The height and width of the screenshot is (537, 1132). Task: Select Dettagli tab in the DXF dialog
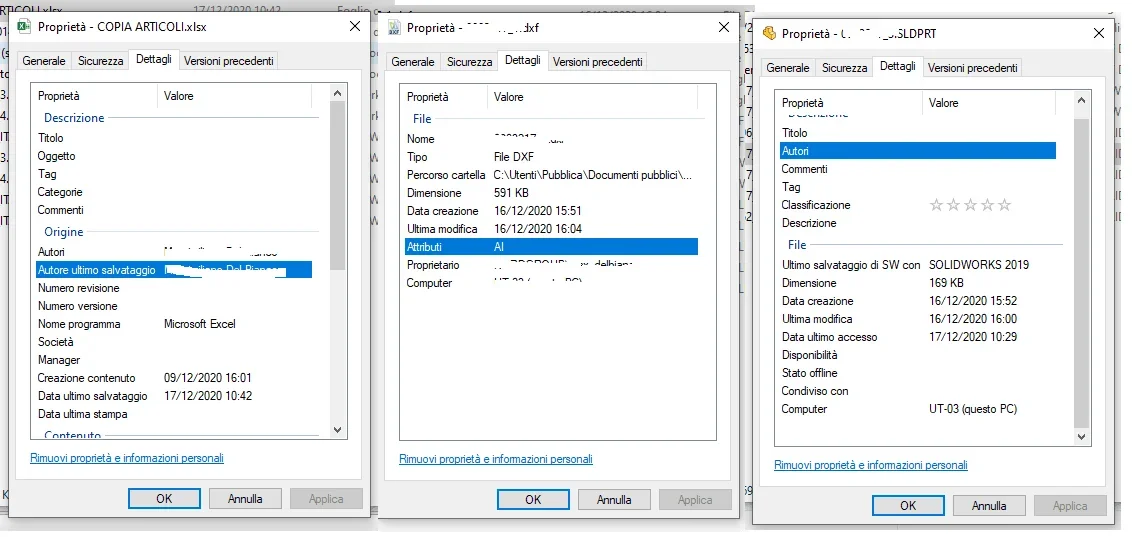pyautogui.click(x=523, y=61)
